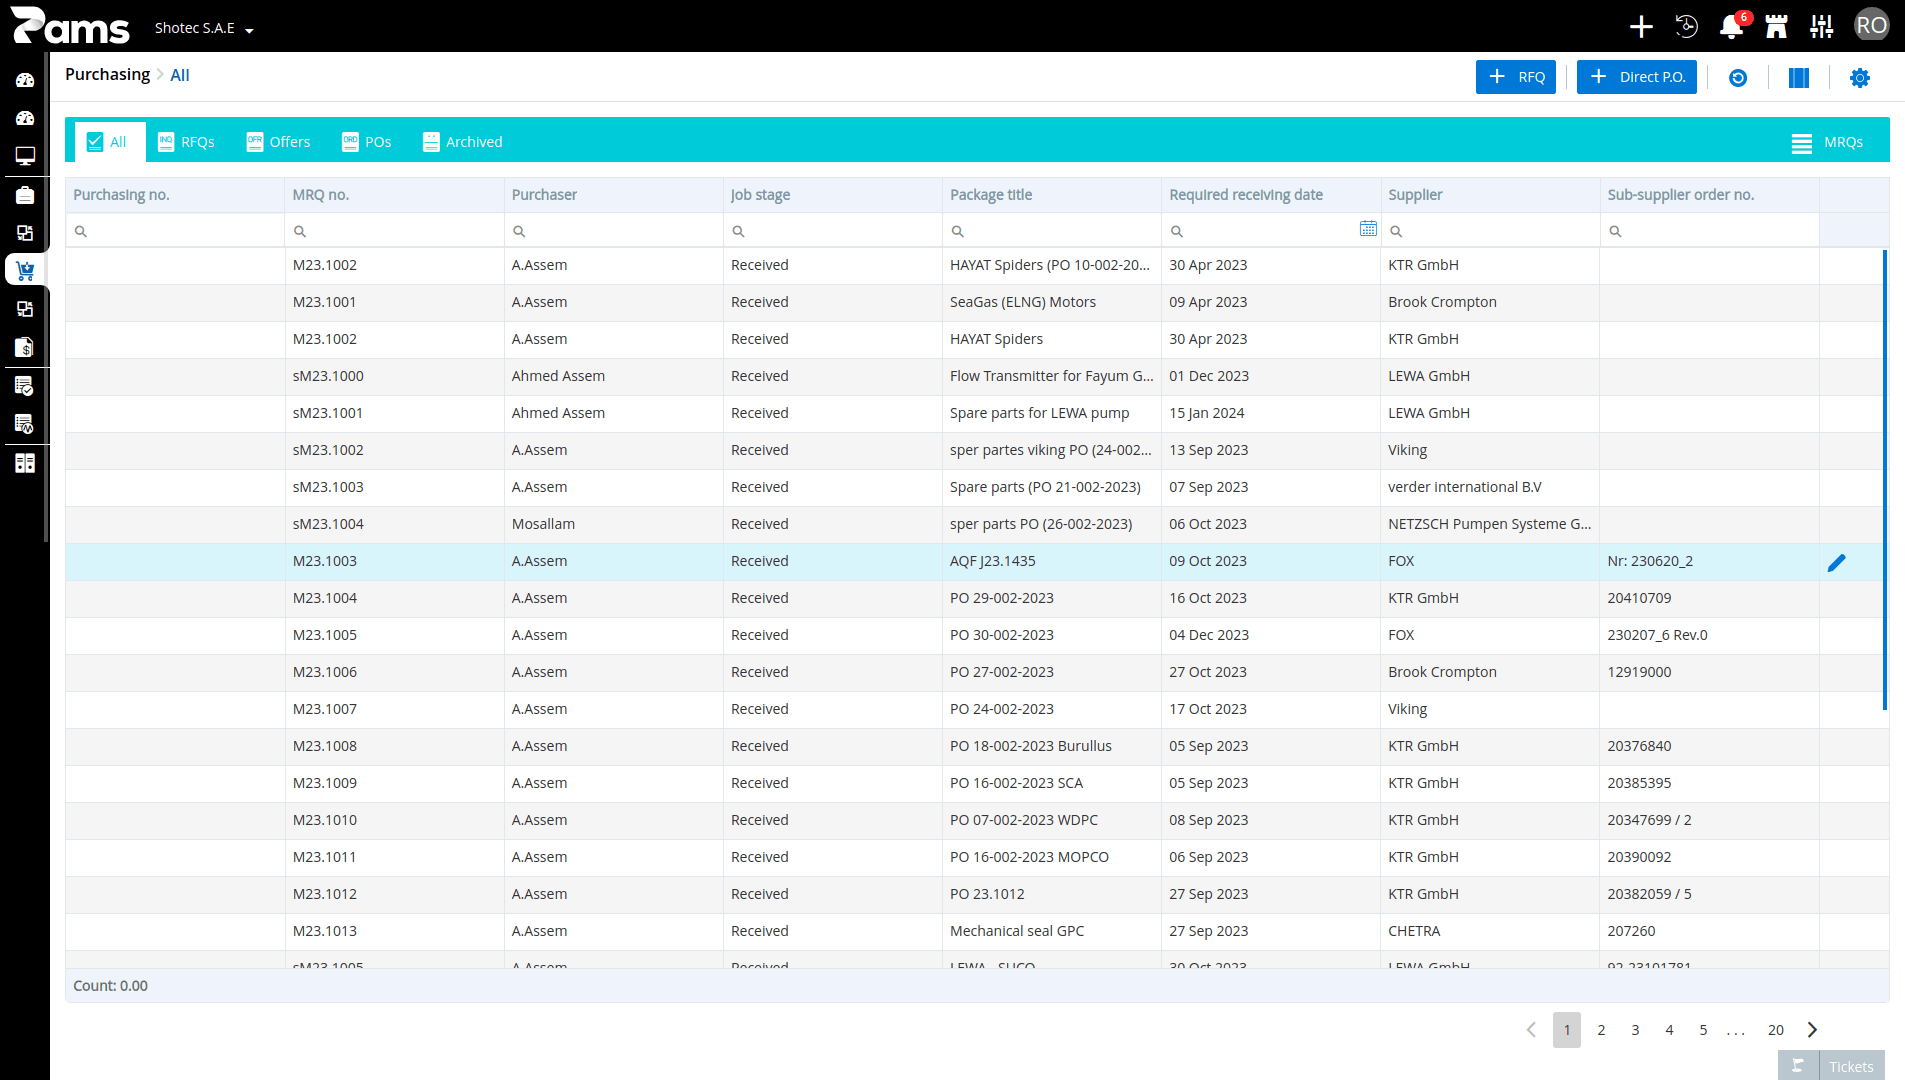1905x1080 pixels.
Task: Switch to the Archived tab
Action: pos(463,142)
